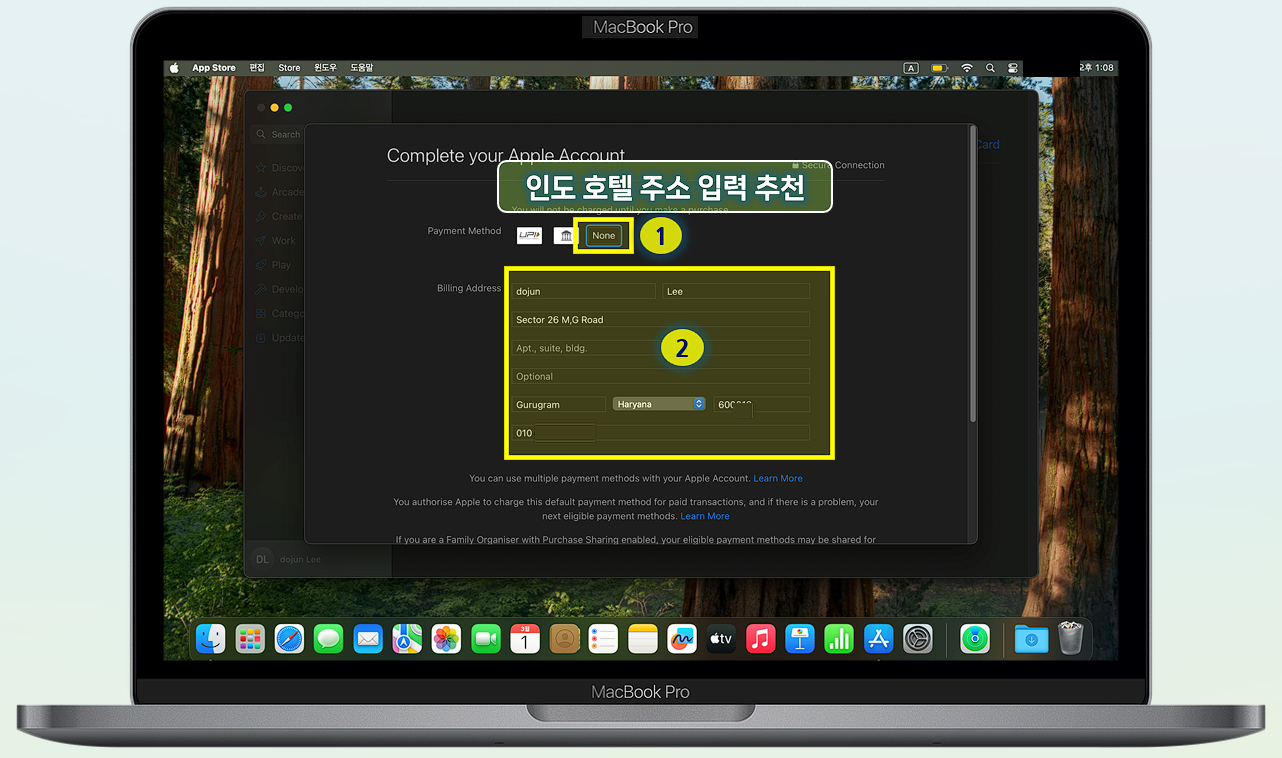
Task: Open Photos from the Dock
Action: tap(446, 638)
